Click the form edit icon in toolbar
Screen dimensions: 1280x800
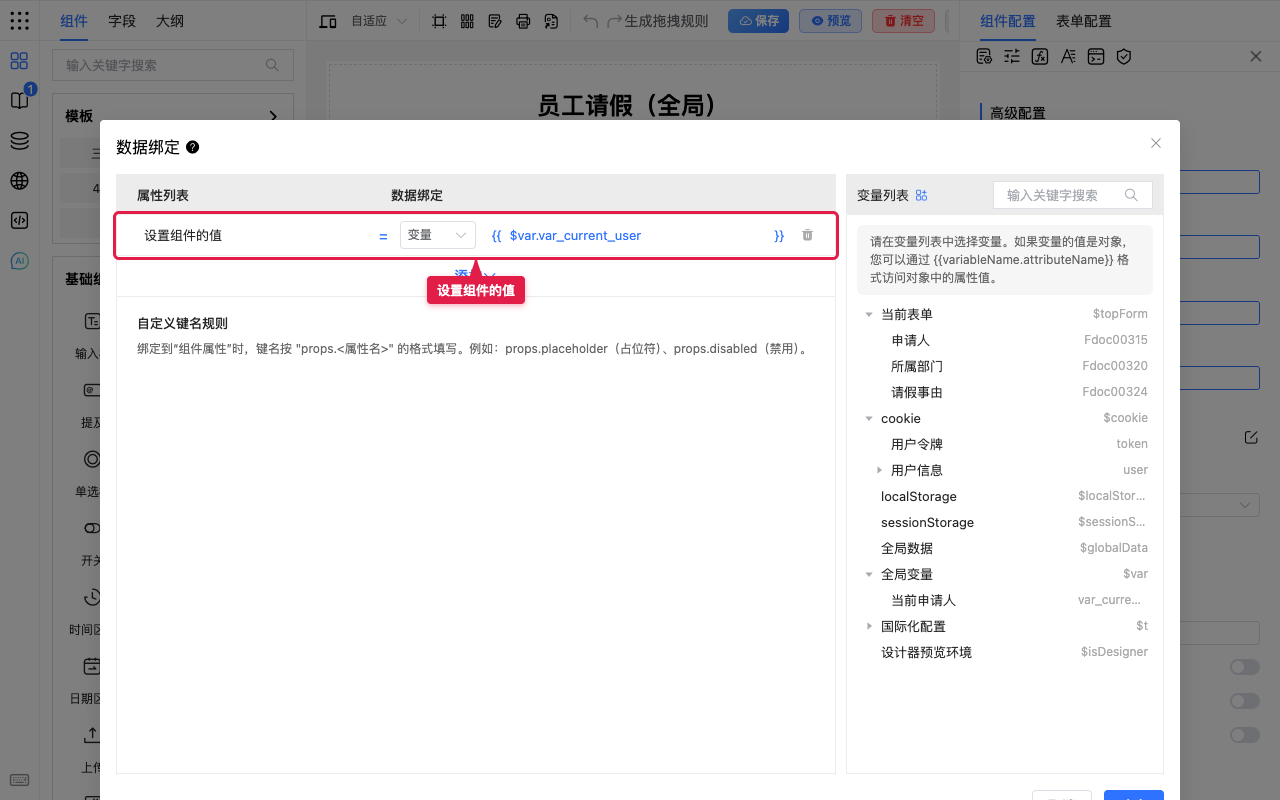(495, 21)
